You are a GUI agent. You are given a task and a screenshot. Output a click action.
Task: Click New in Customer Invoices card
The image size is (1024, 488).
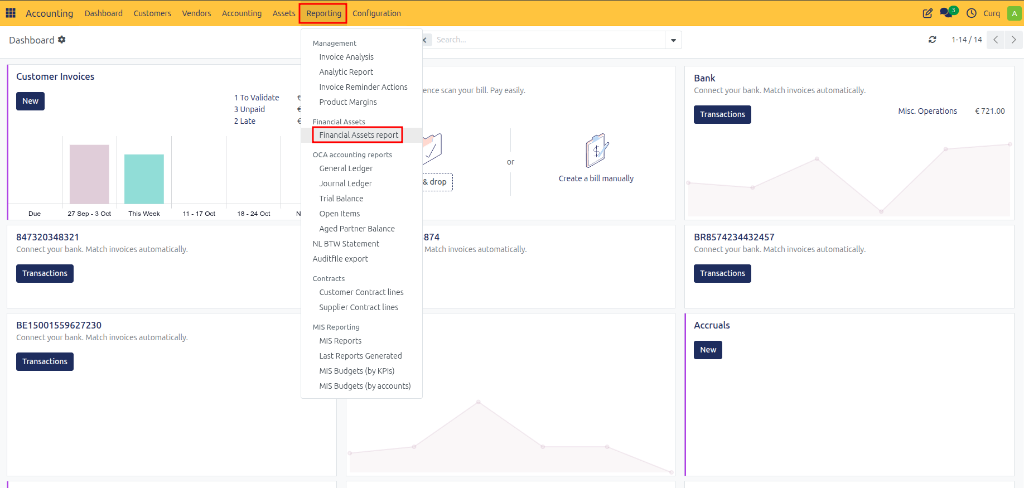30,101
